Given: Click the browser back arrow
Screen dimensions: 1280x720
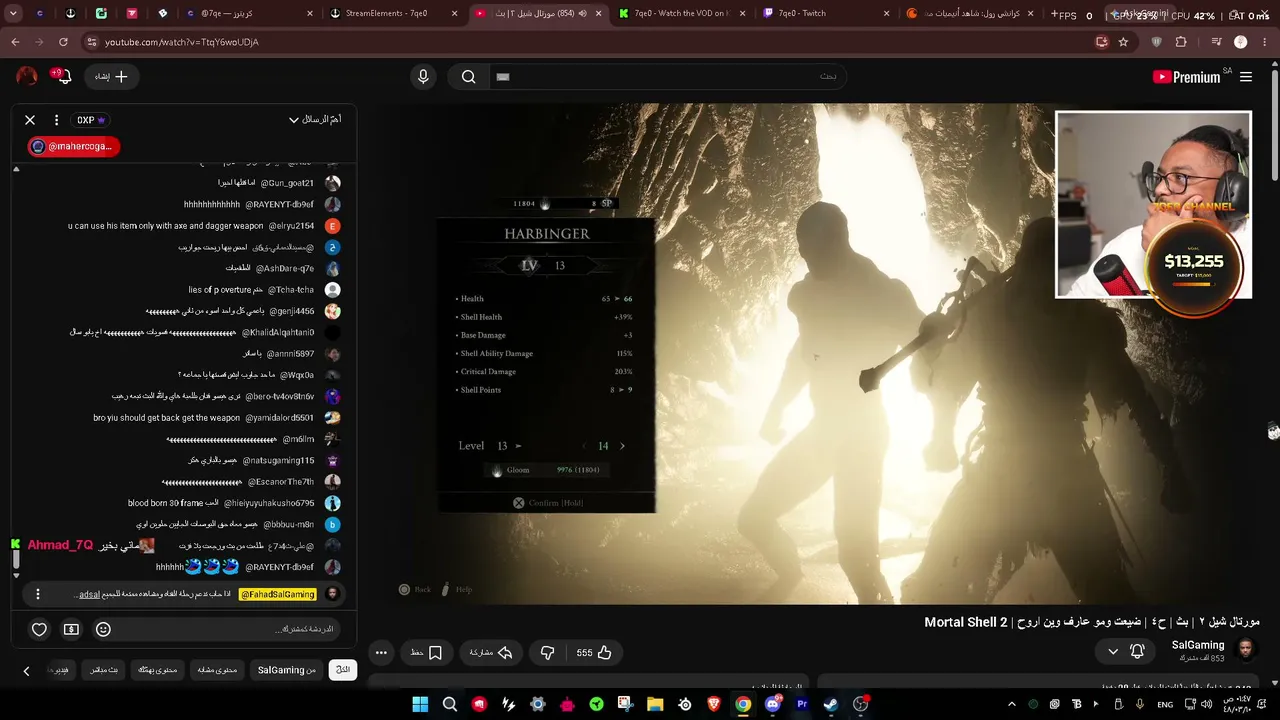Looking at the screenshot, I should (x=15, y=42).
